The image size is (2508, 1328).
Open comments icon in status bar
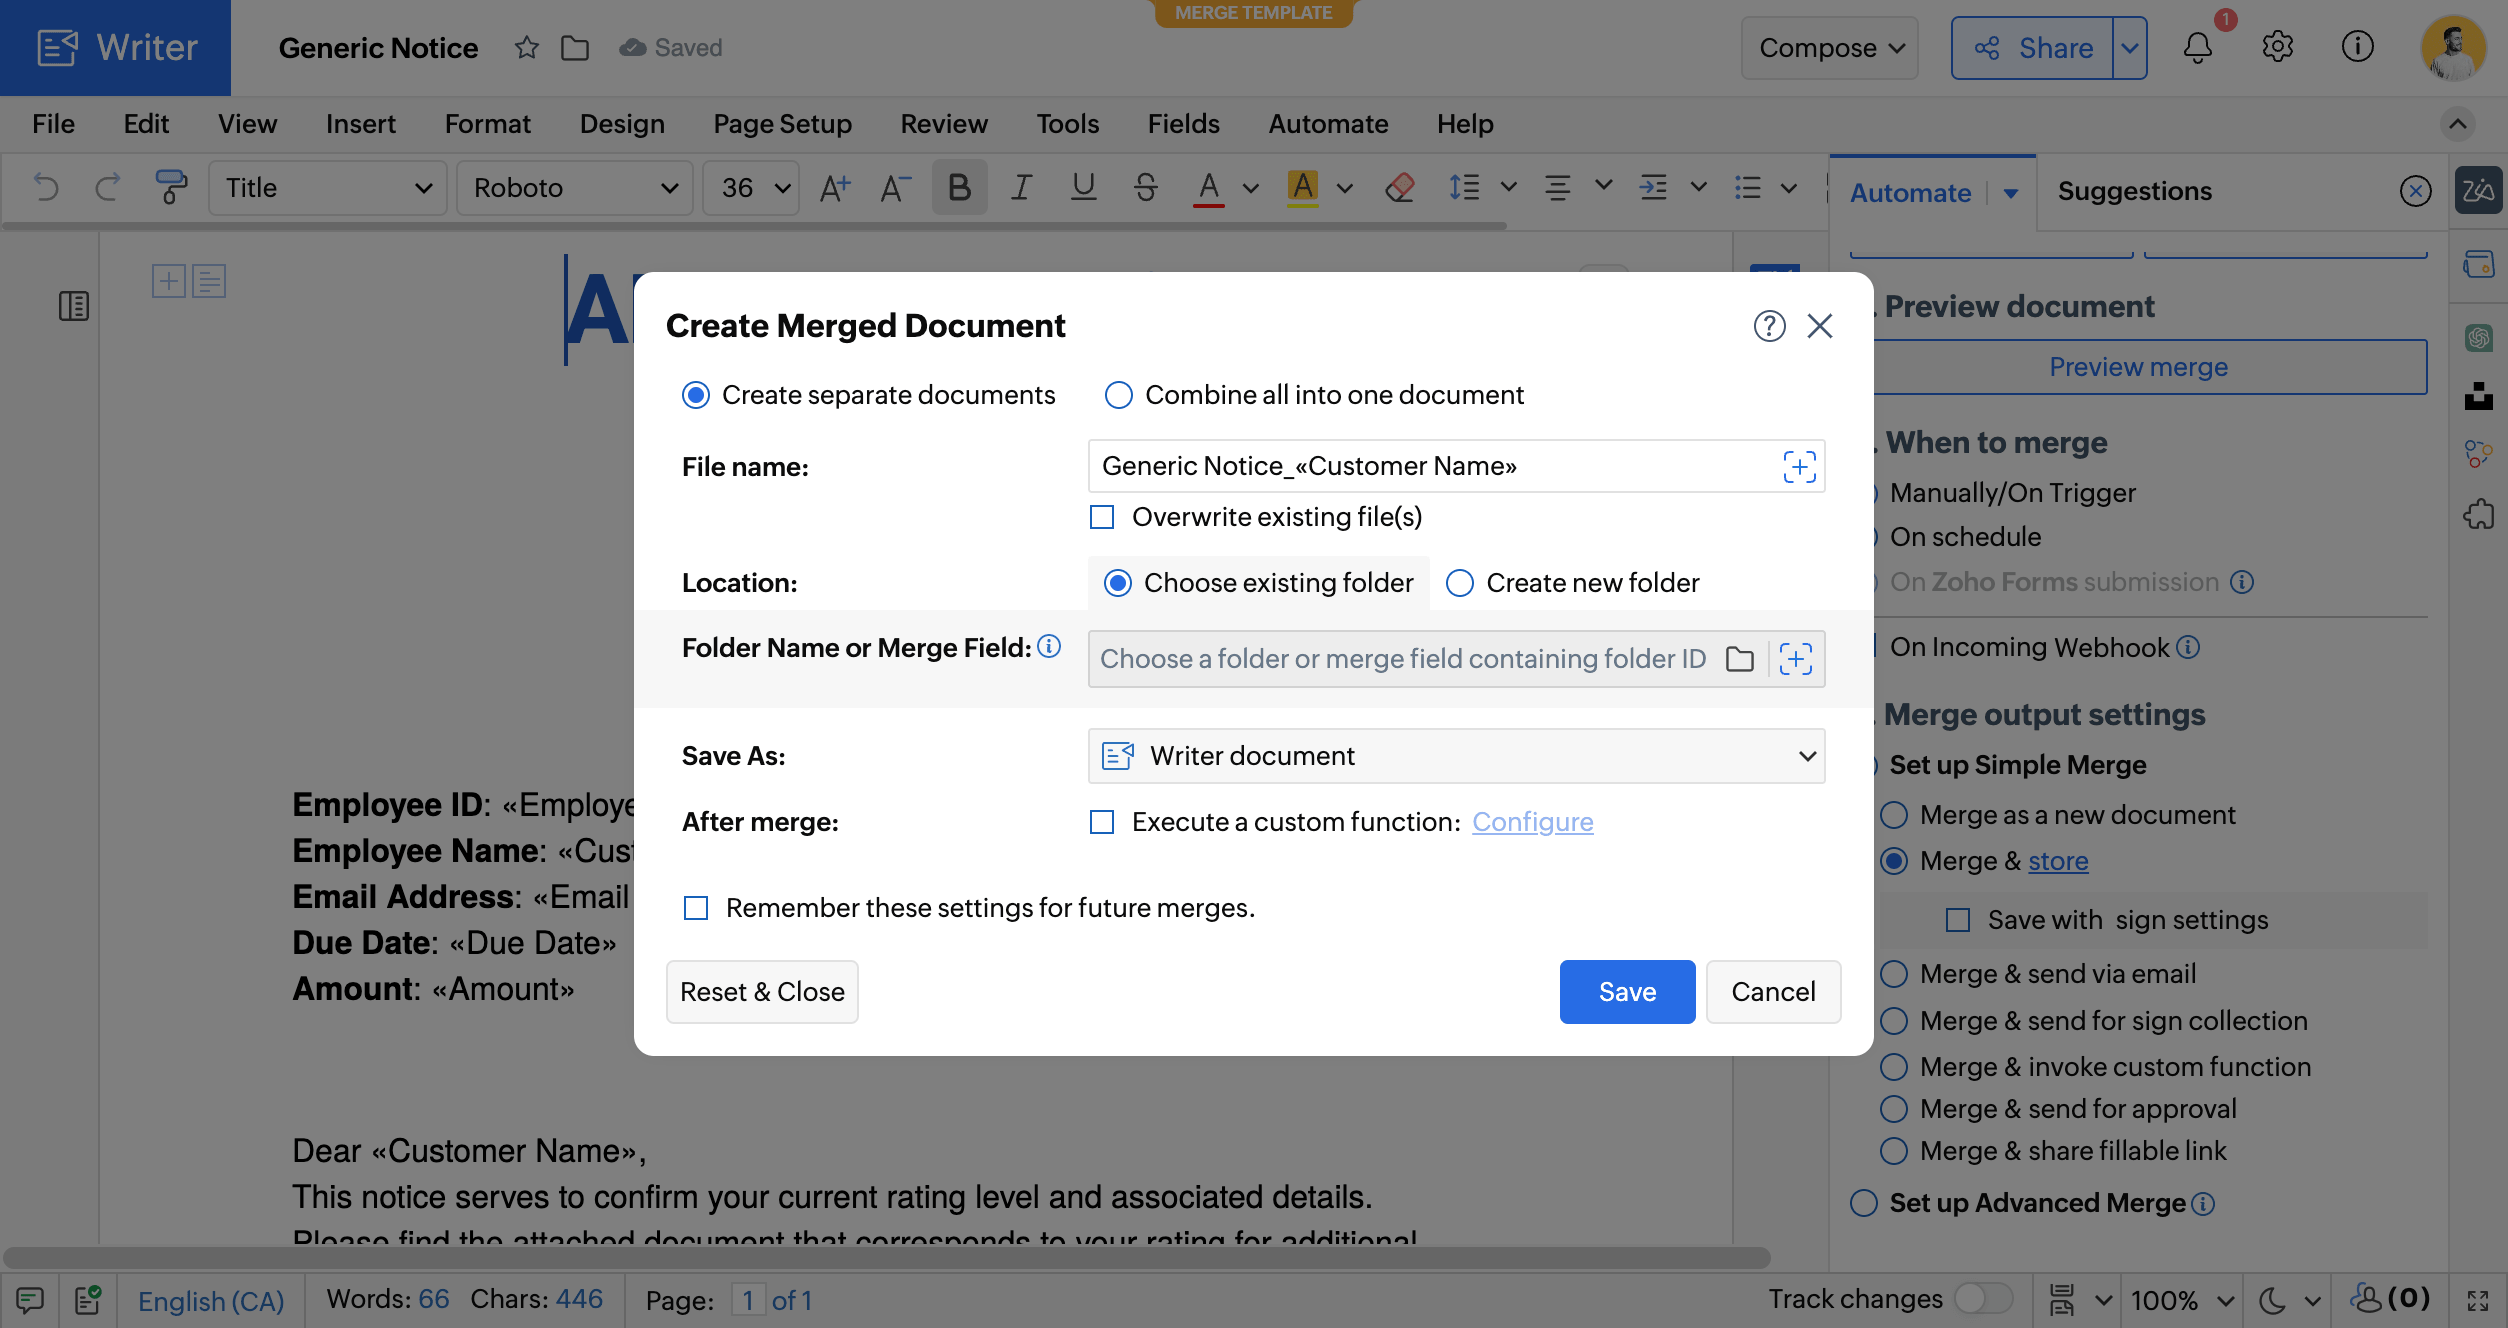pyautogui.click(x=29, y=1300)
